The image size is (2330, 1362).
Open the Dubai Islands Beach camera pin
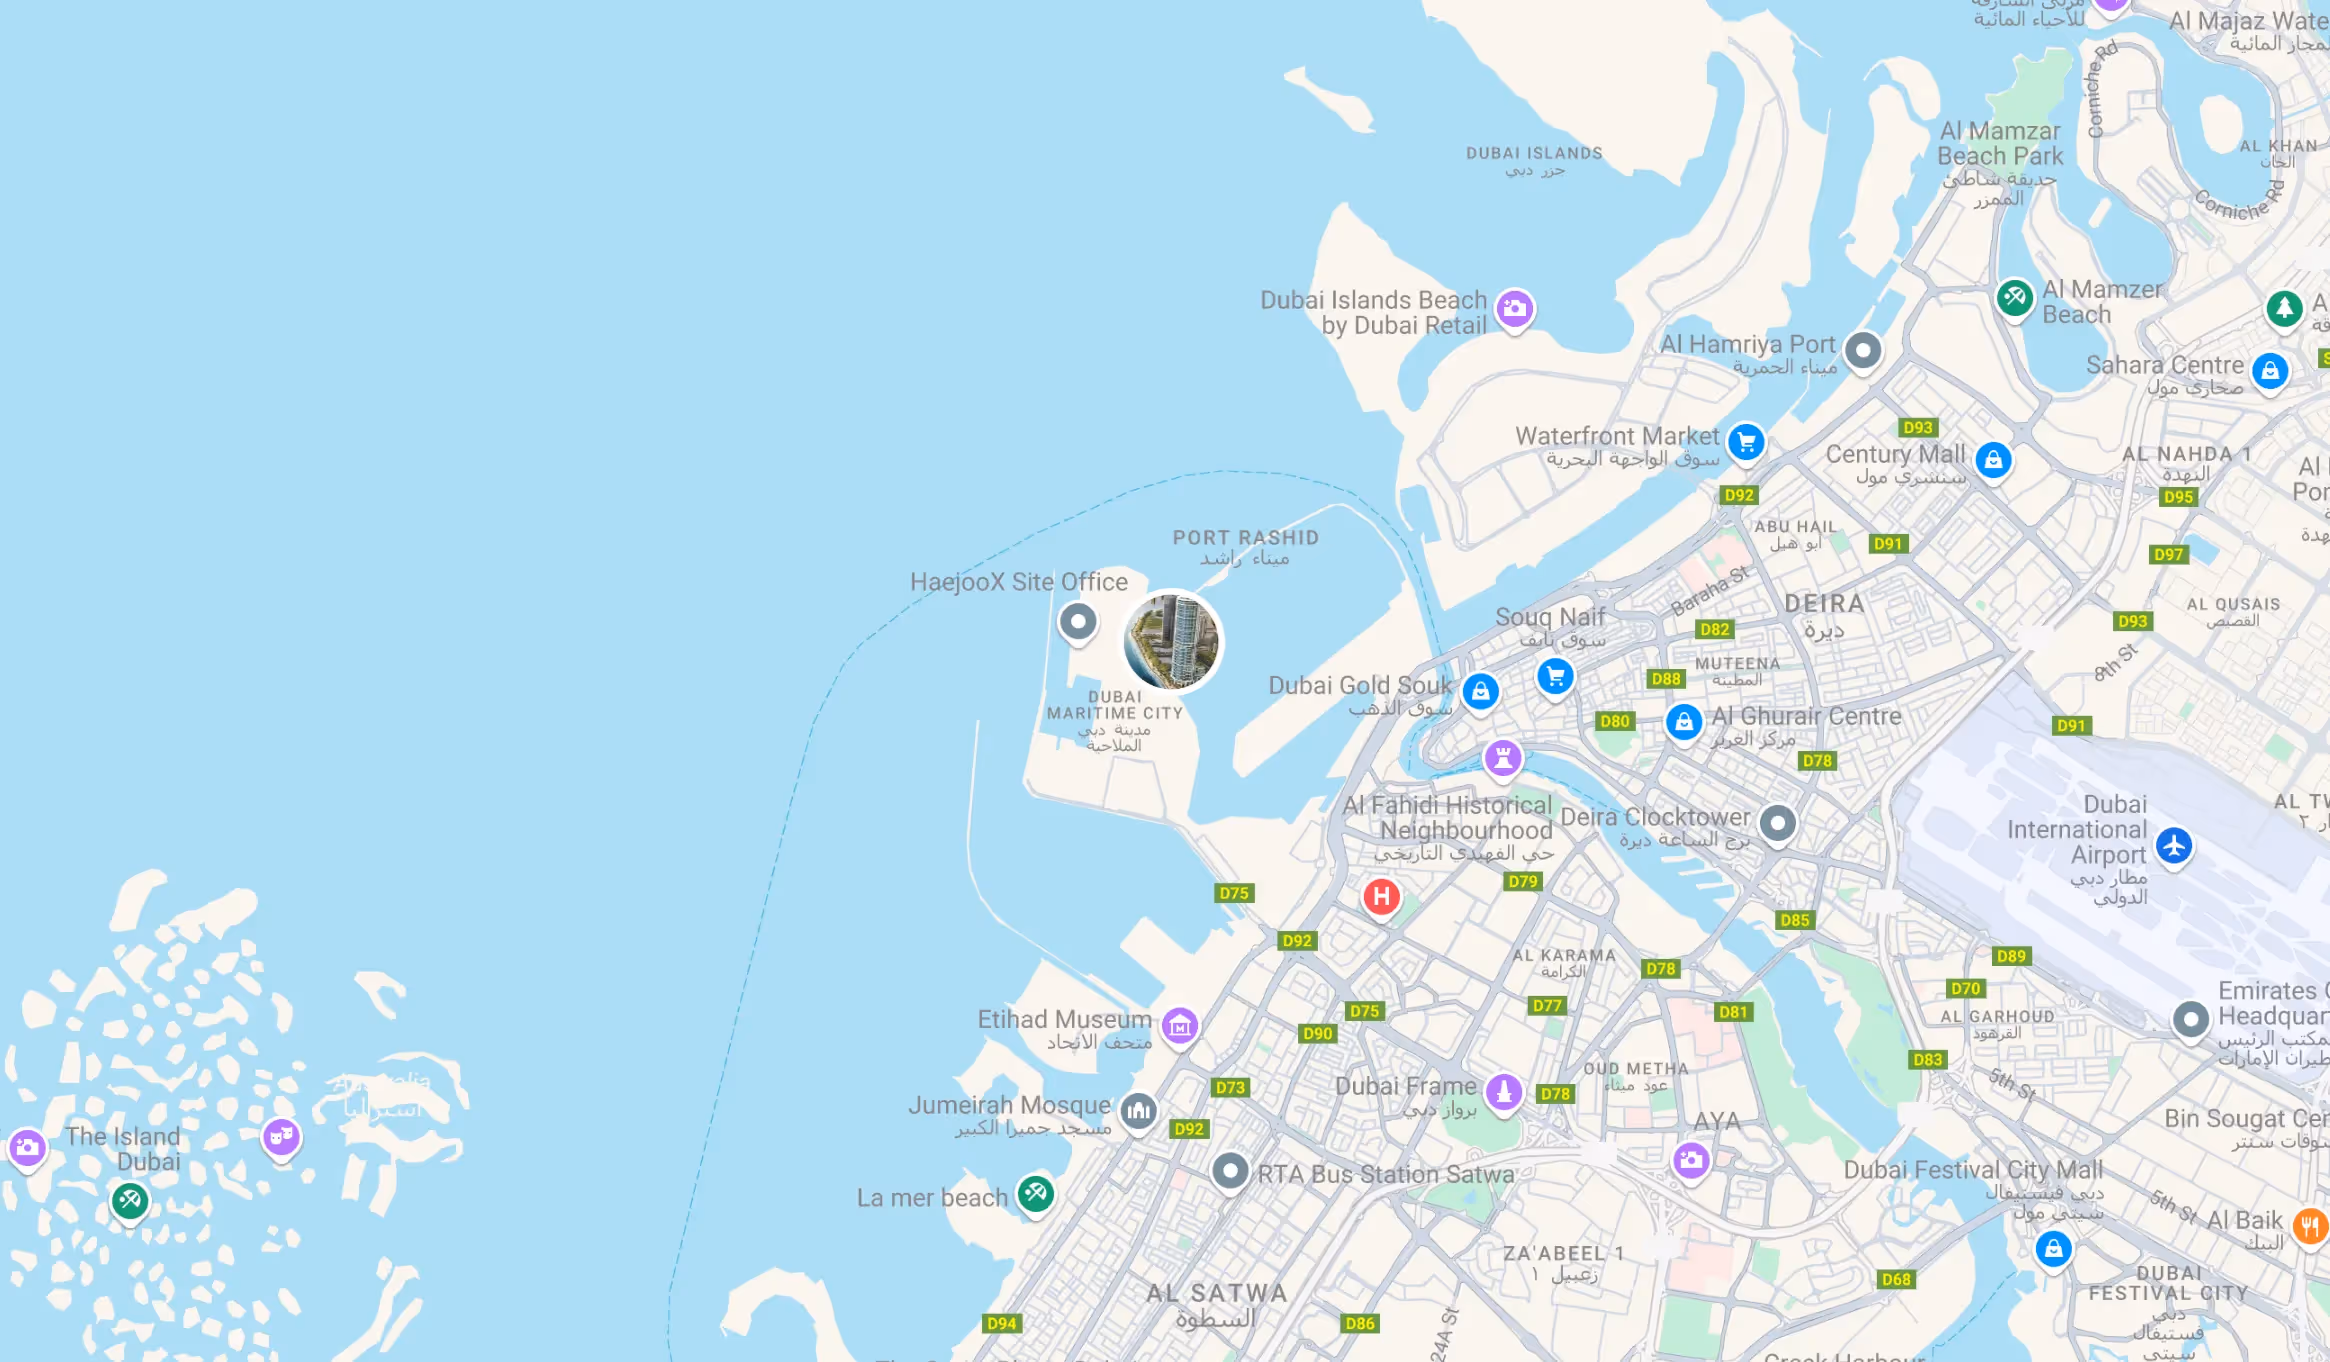tap(1515, 309)
